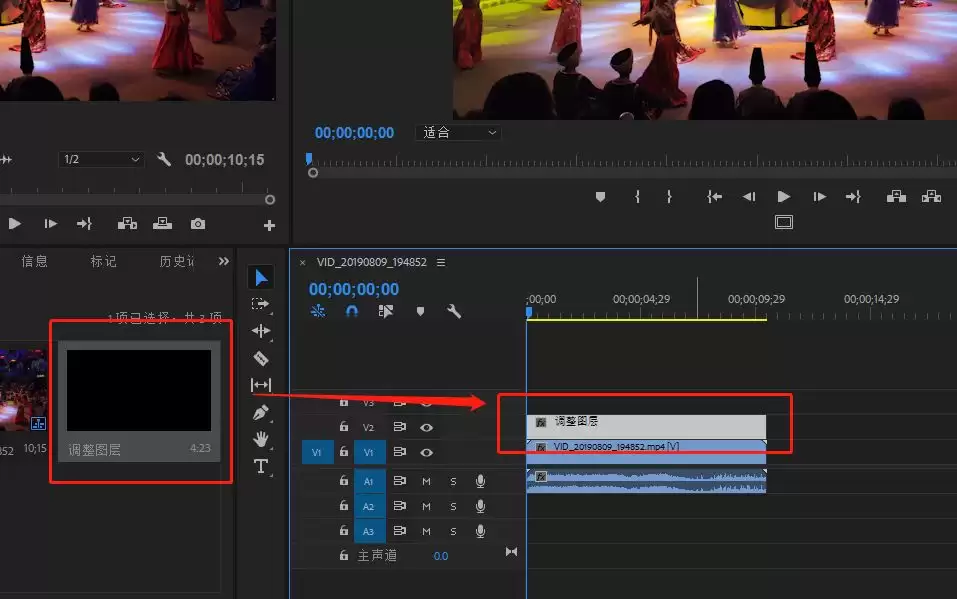The width and height of the screenshot is (957, 599).
Task: Select the Track Select Forward tool
Action: click(x=260, y=304)
